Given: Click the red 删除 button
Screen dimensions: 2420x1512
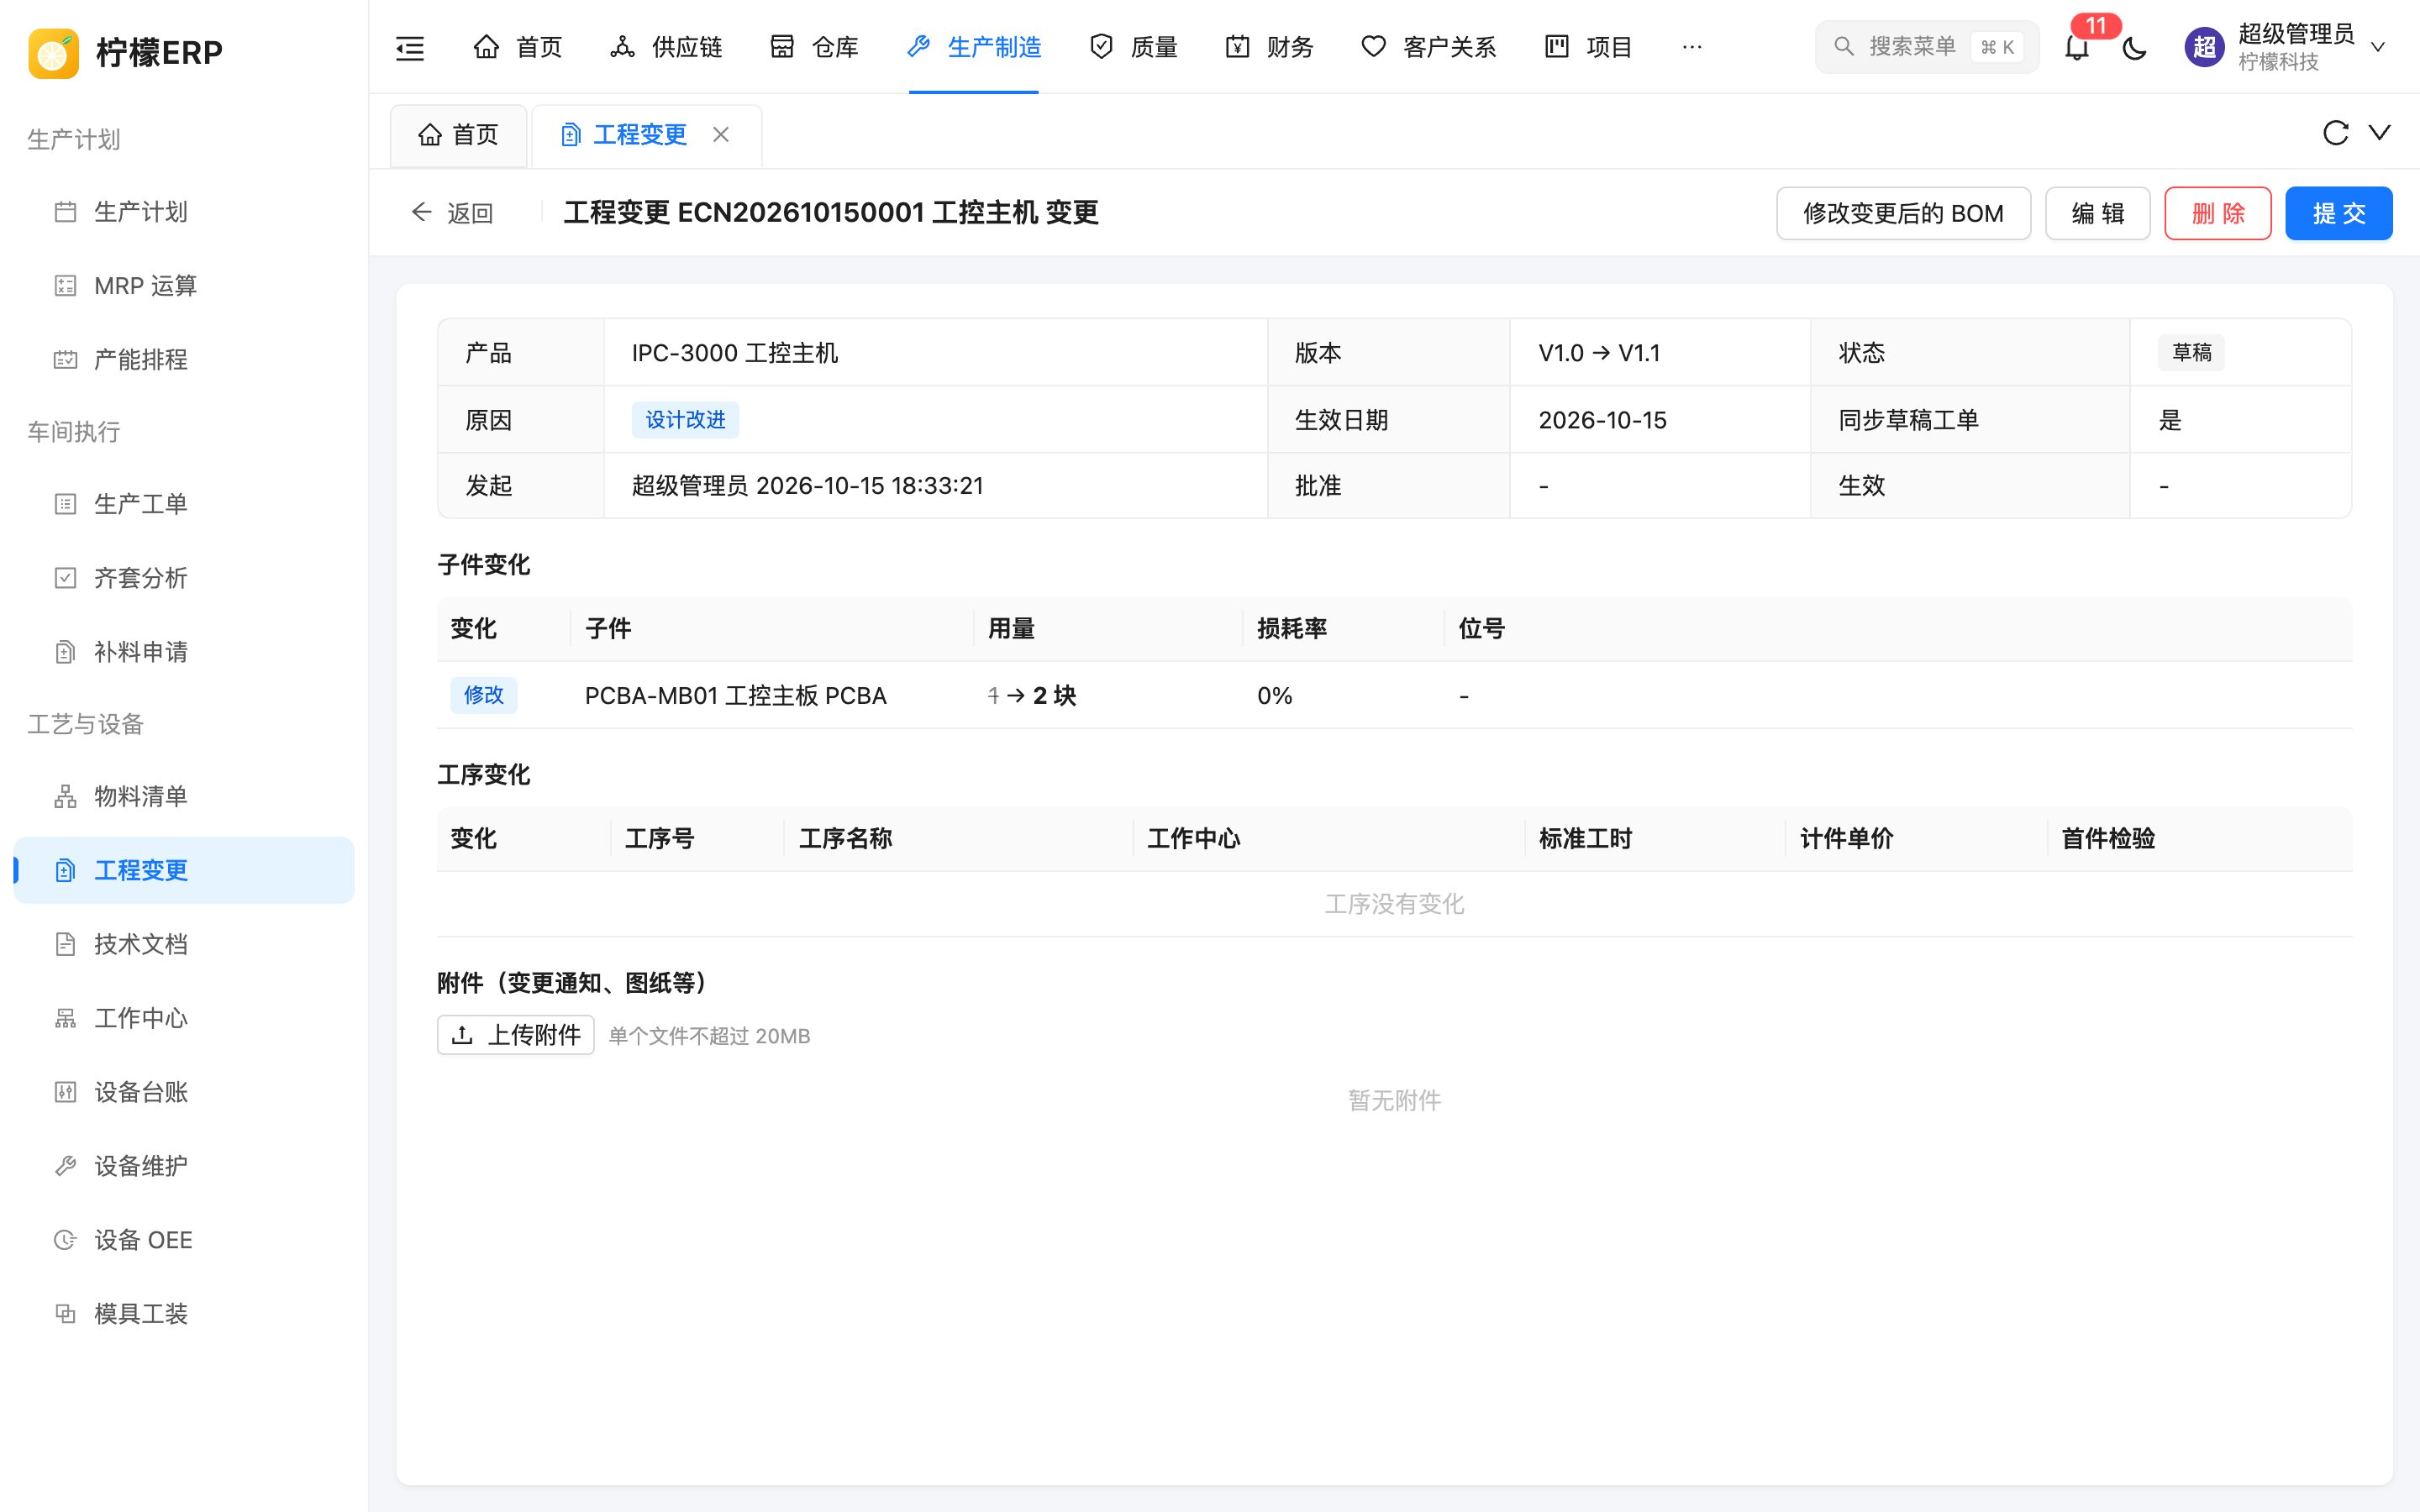Looking at the screenshot, I should click(2217, 213).
